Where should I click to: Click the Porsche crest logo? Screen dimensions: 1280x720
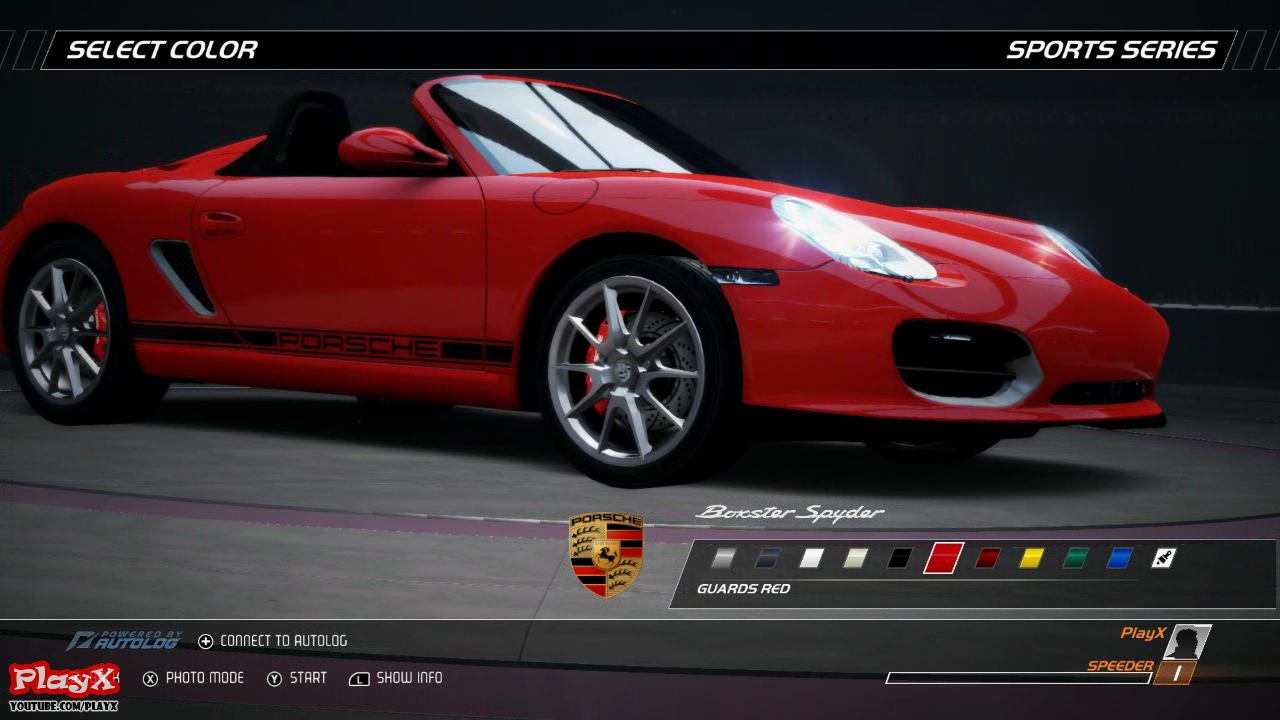[606, 554]
